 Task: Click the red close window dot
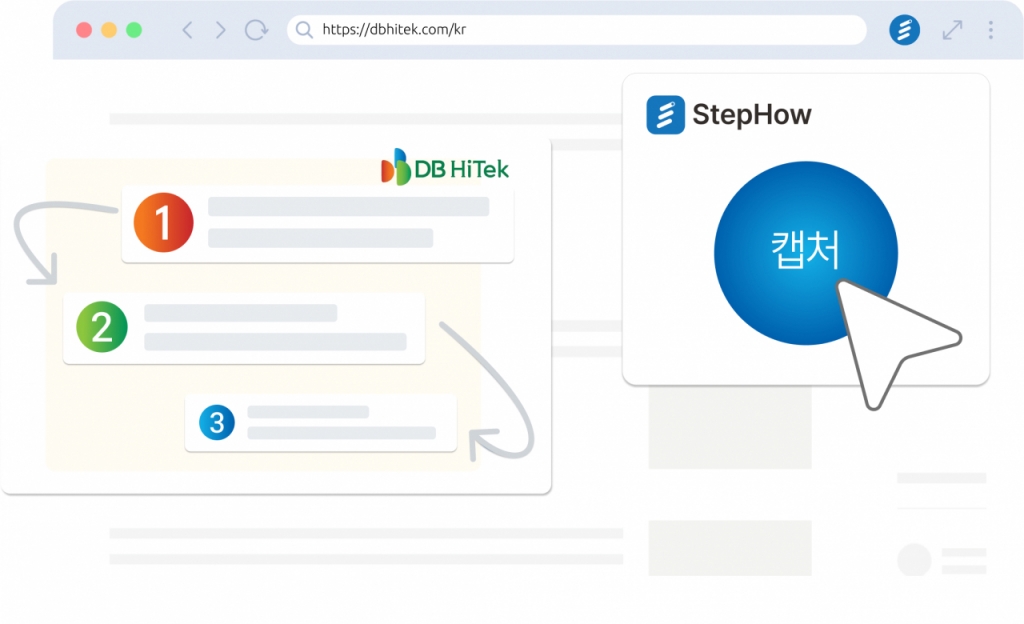(84, 30)
